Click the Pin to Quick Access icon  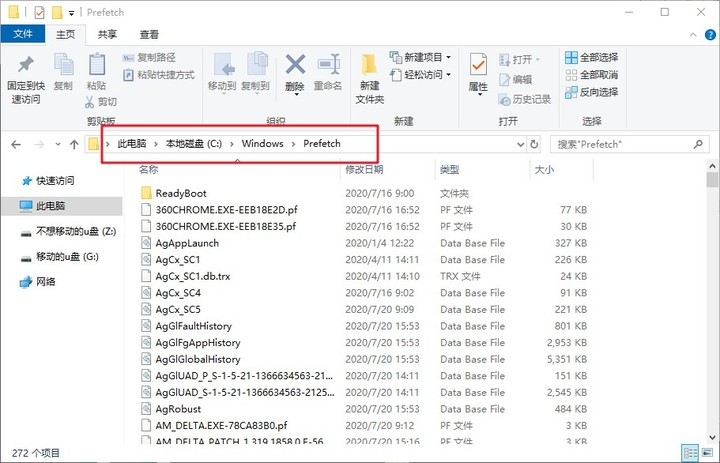click(x=26, y=65)
